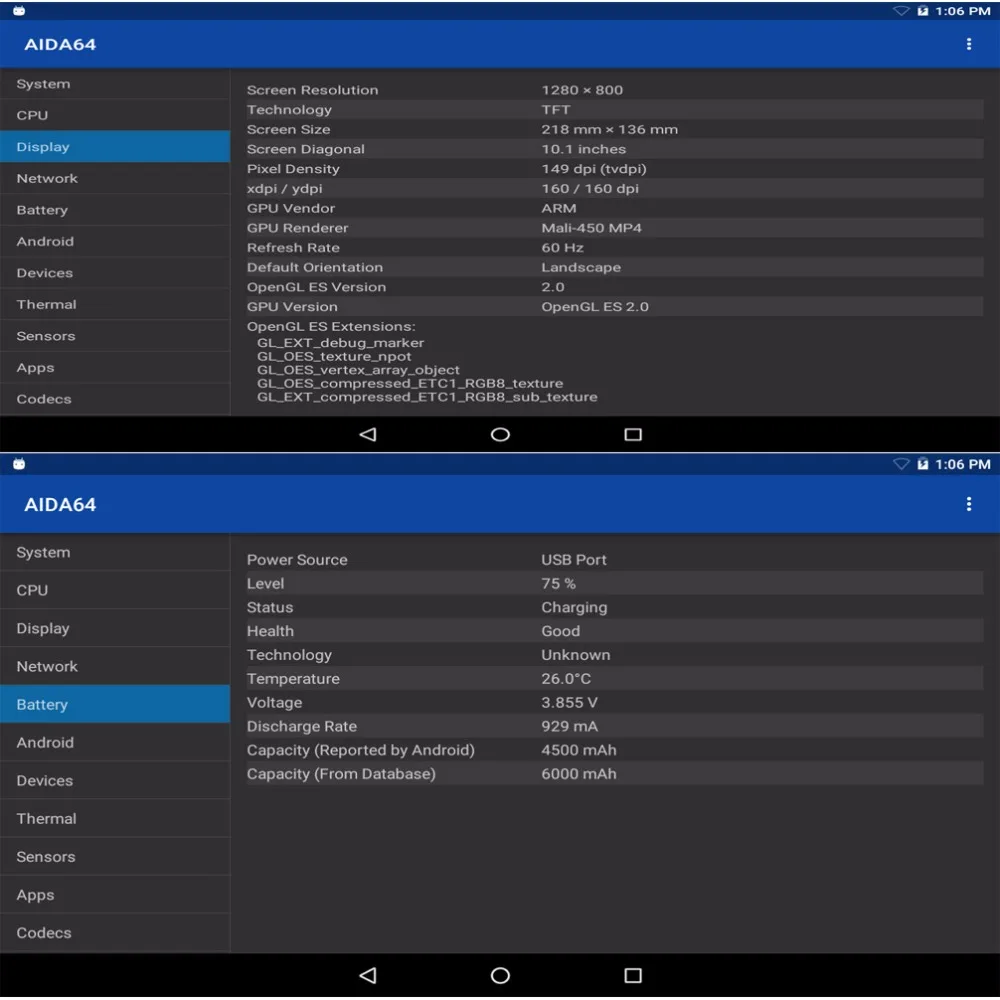Select System in top screen sidebar
1000x1000 pixels.
[x=115, y=84]
